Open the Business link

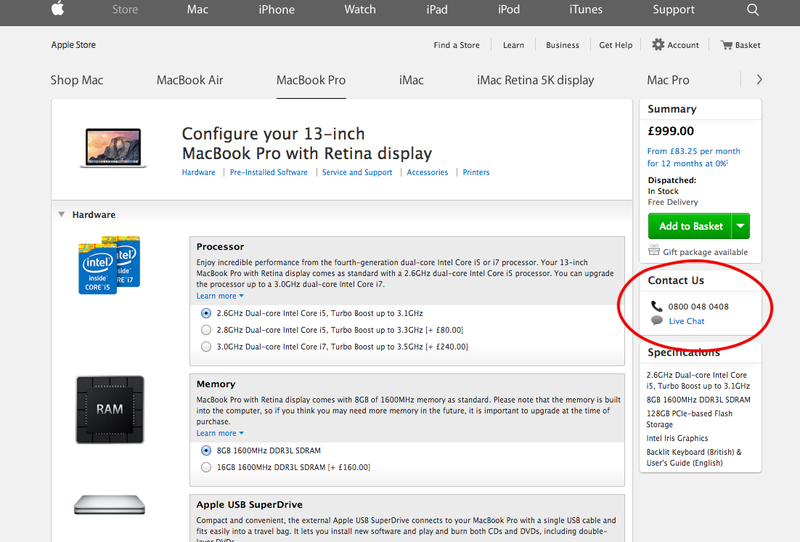[x=562, y=45]
